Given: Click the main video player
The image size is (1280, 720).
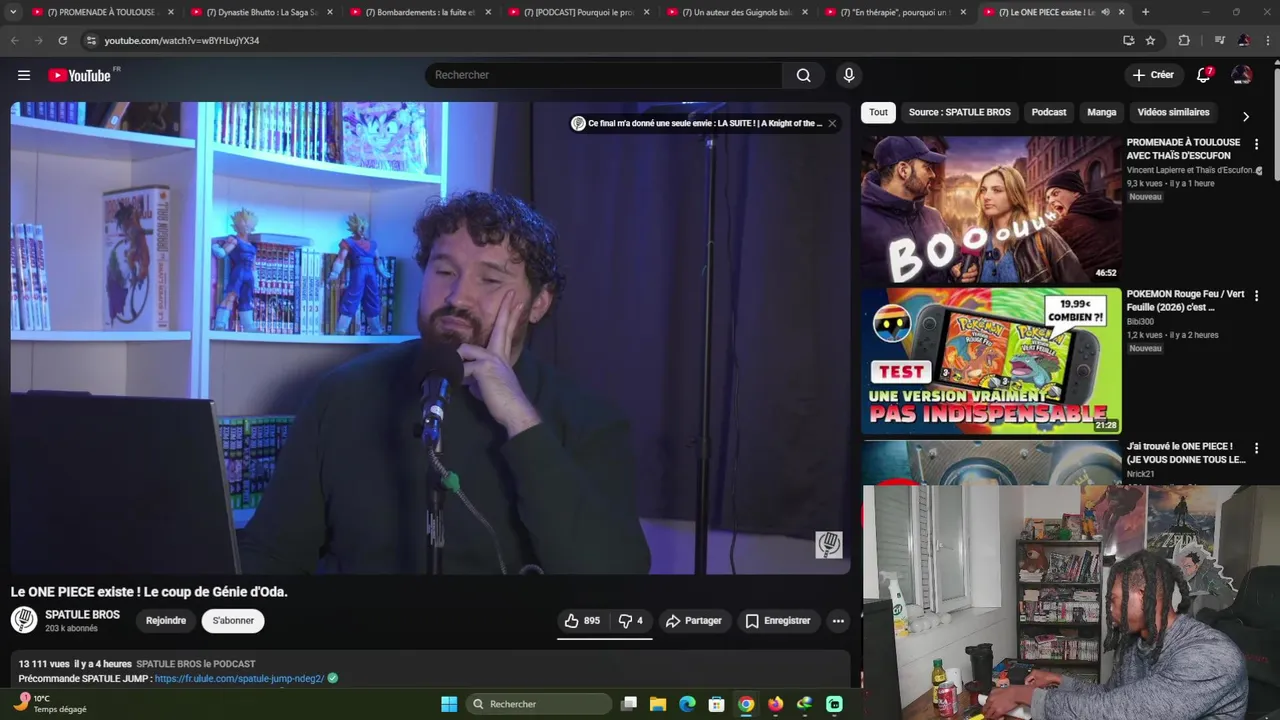Looking at the screenshot, I should tap(430, 338).
